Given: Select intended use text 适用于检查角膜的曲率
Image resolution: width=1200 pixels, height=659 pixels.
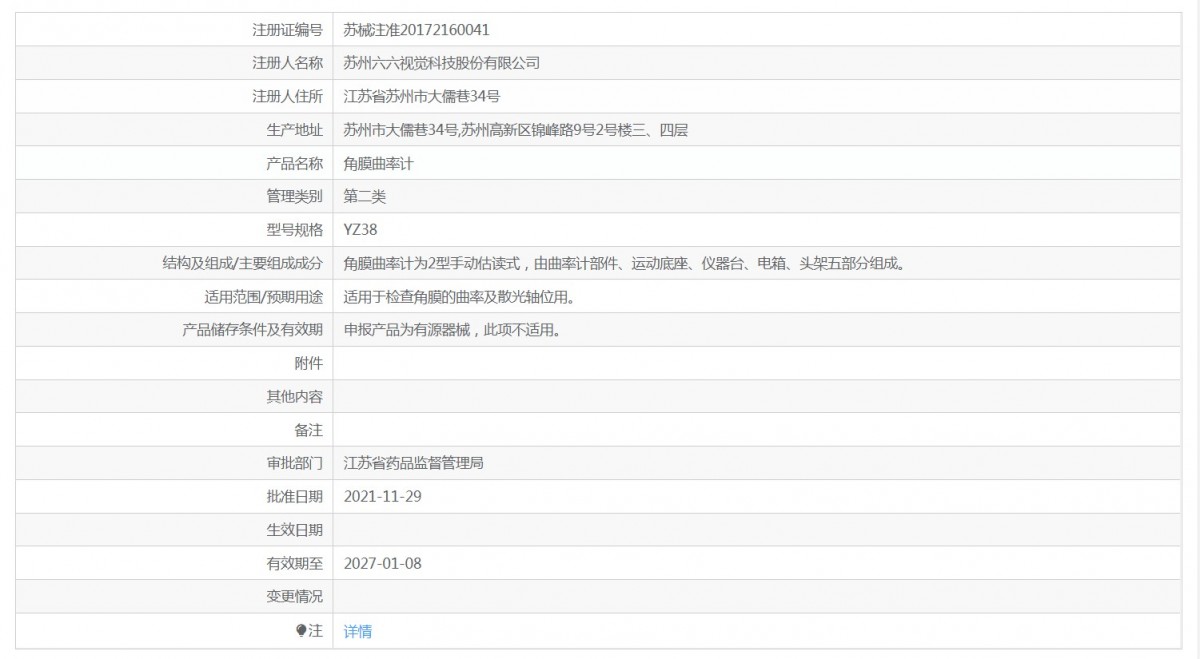Looking at the screenshot, I should click(x=461, y=297).
